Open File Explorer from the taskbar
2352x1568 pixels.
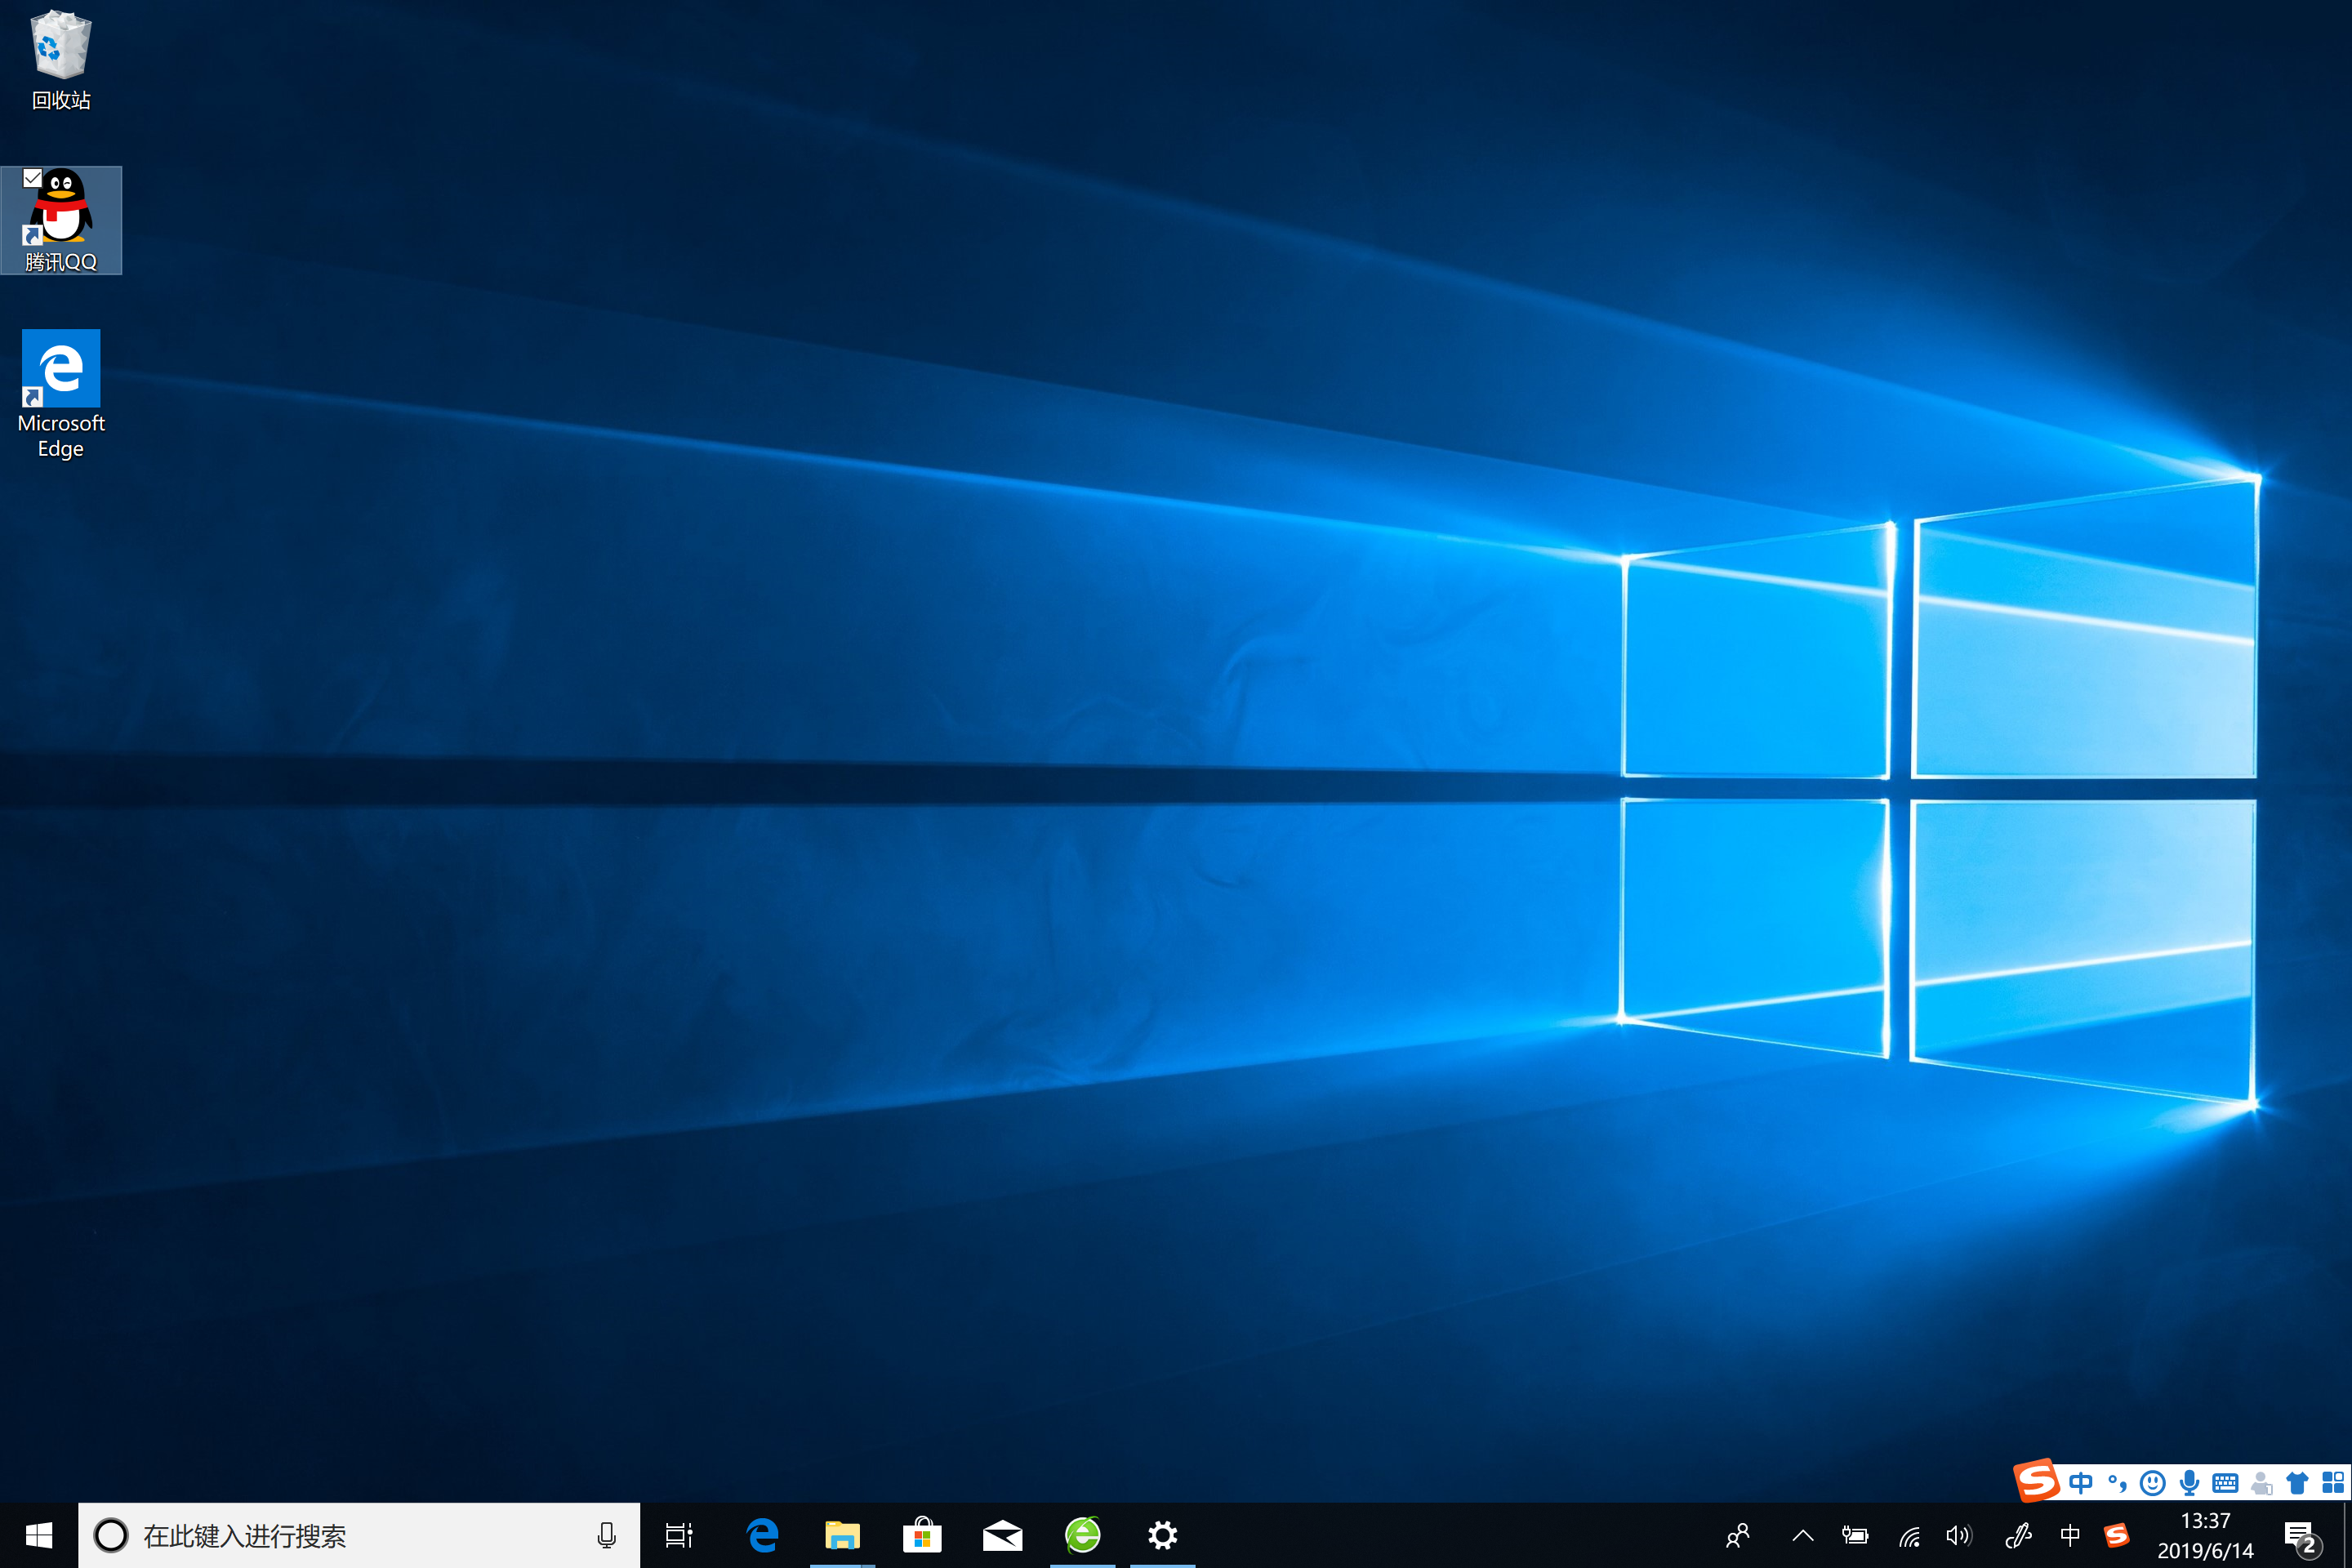pos(842,1535)
